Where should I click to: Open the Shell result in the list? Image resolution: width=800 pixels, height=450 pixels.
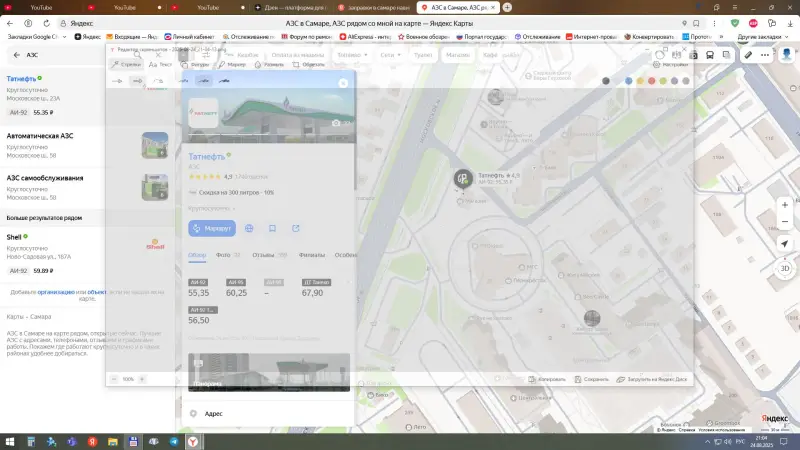point(87,254)
